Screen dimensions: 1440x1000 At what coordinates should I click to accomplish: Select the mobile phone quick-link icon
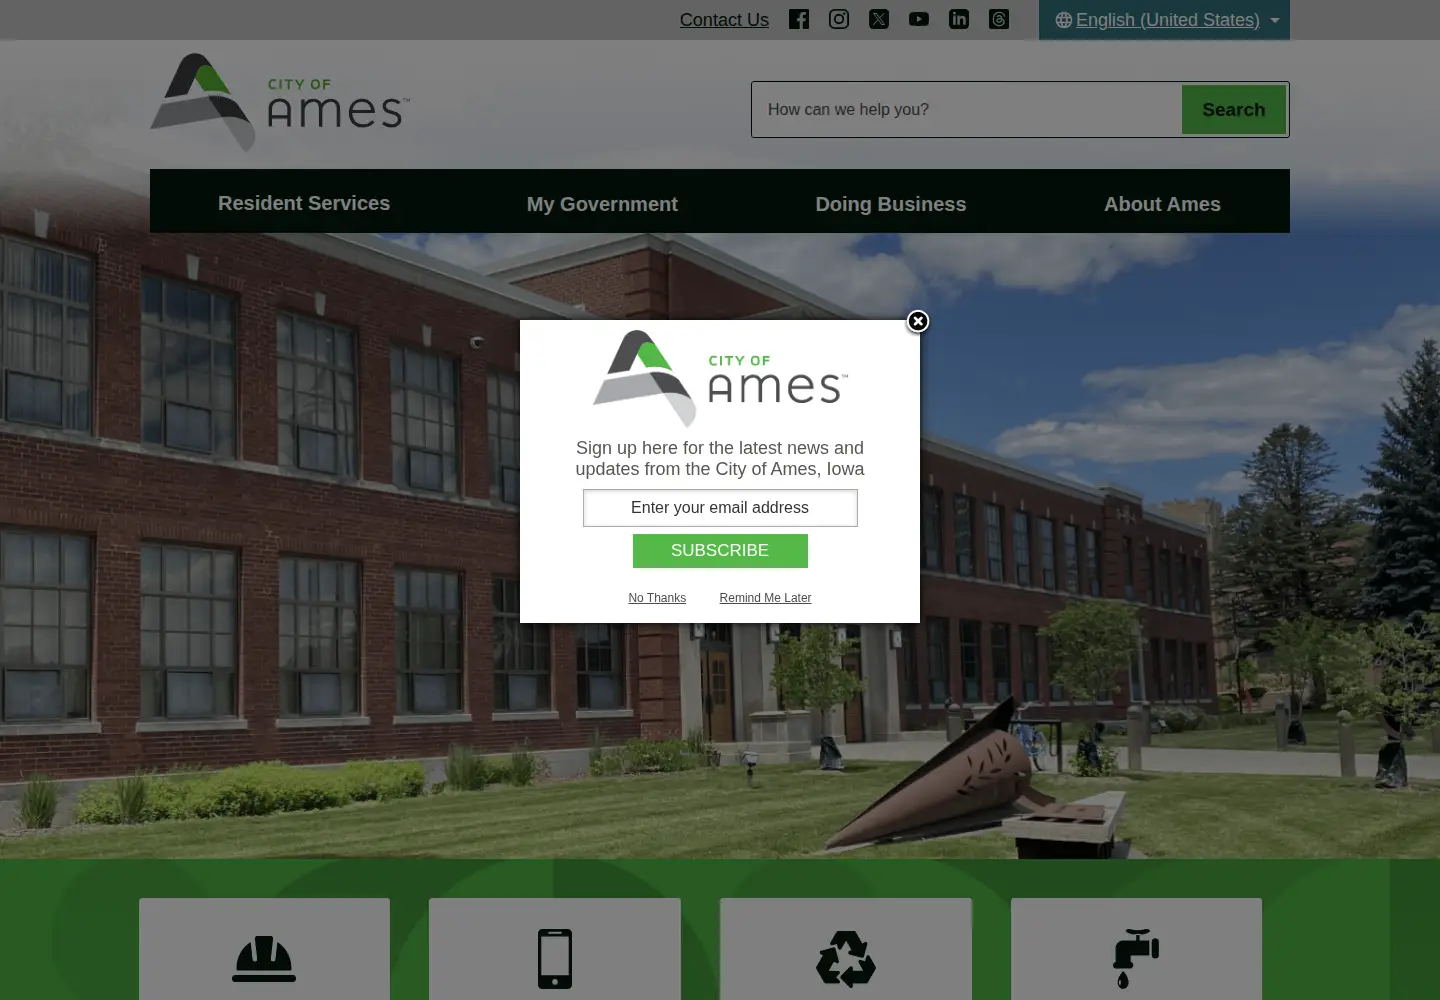point(555,959)
